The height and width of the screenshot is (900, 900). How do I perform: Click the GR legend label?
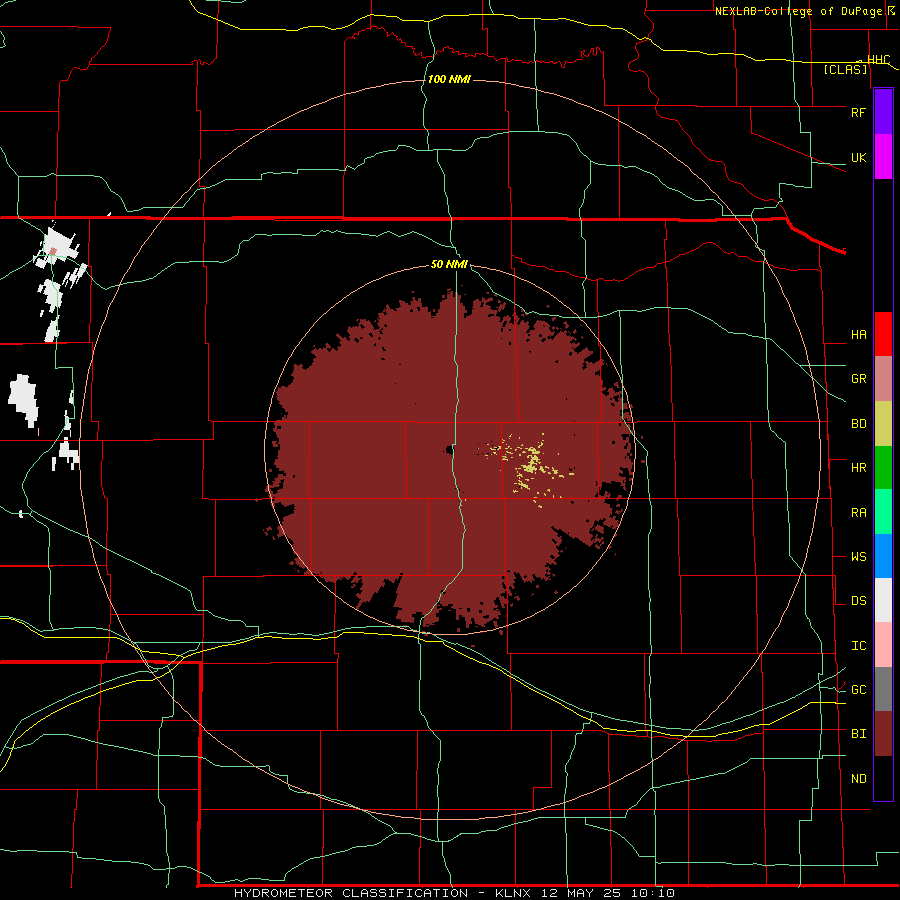click(858, 379)
